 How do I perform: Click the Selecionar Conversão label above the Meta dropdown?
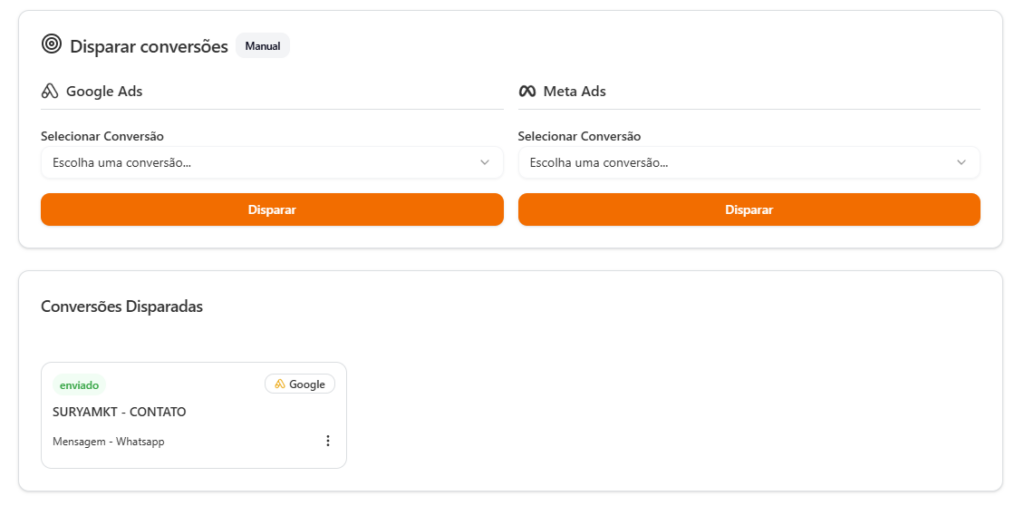click(x=579, y=136)
